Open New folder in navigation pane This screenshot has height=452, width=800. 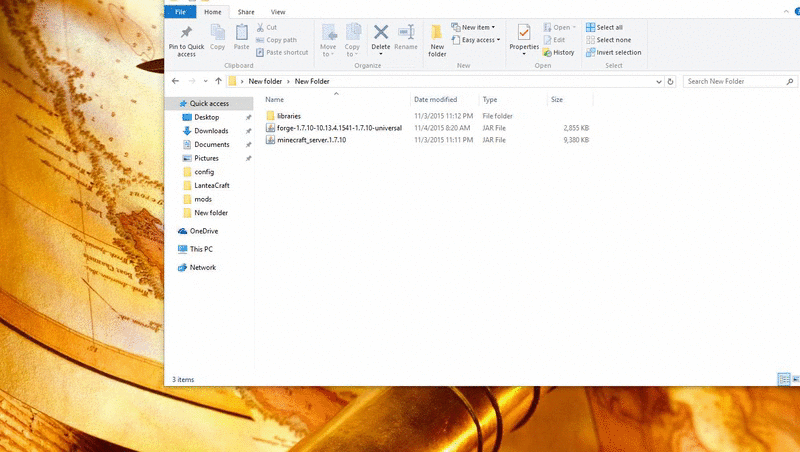211,213
